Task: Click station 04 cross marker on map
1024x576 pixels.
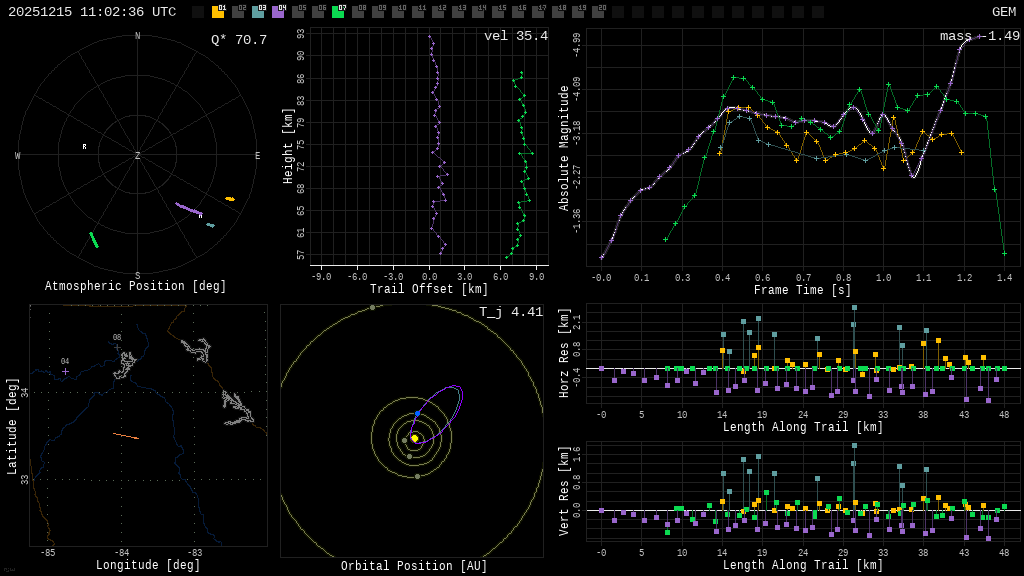Action: [65, 371]
